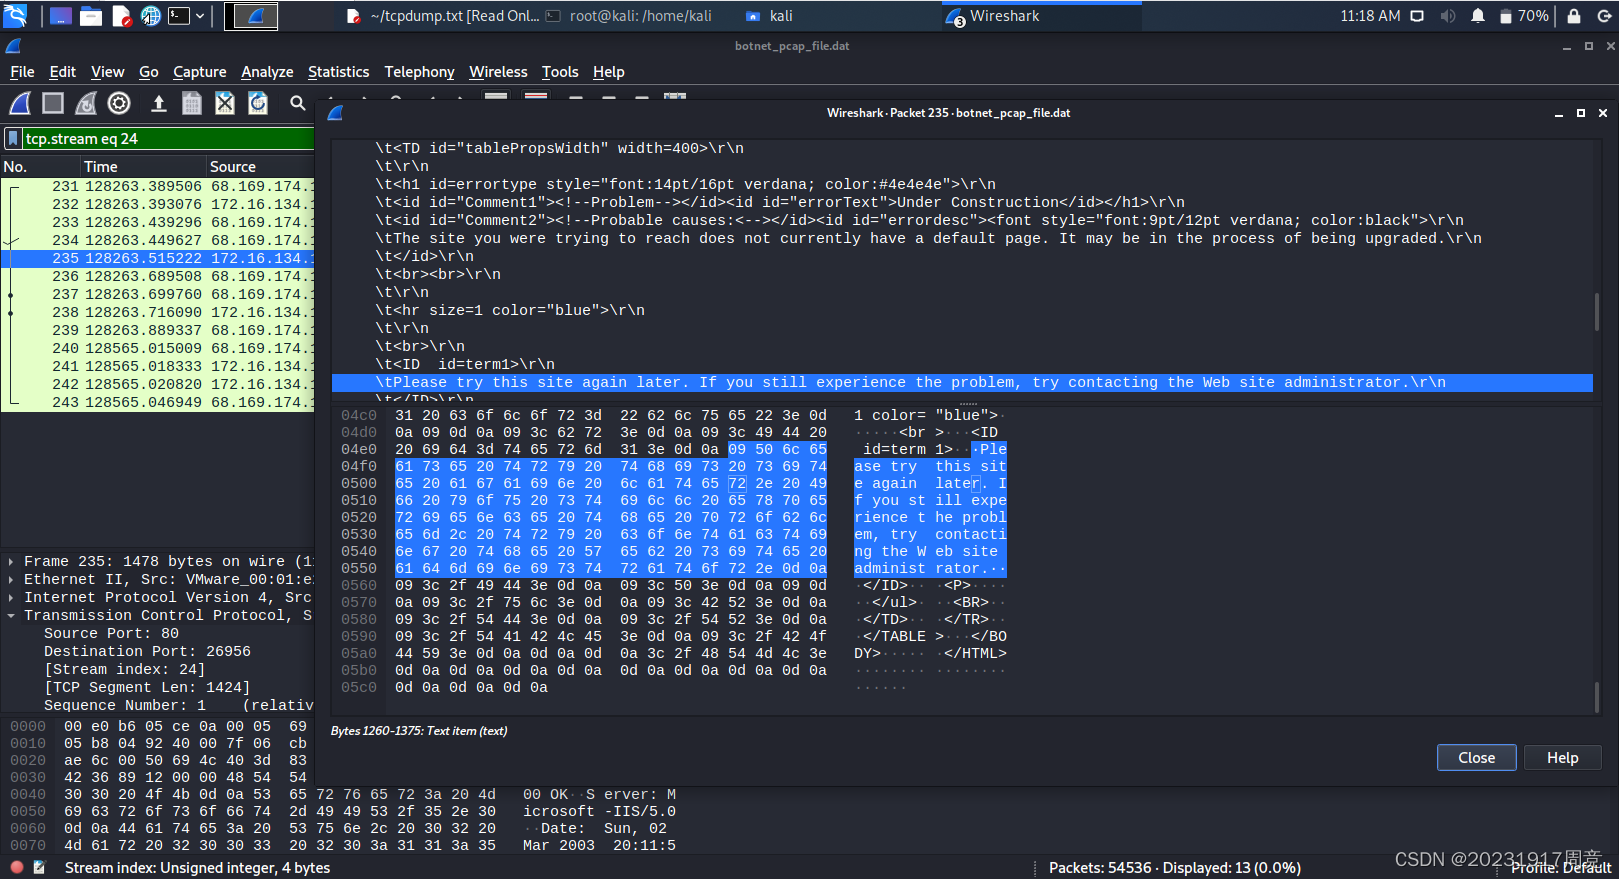Image resolution: width=1619 pixels, height=879 pixels.
Task: Open the View menu
Action: point(108,72)
